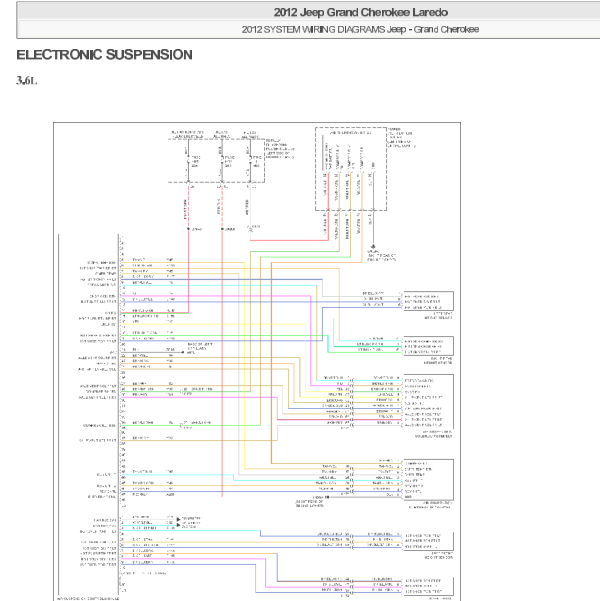The height and width of the screenshot is (601, 600).
Task: Select the topmost connector box on the right side
Action: pos(428,301)
